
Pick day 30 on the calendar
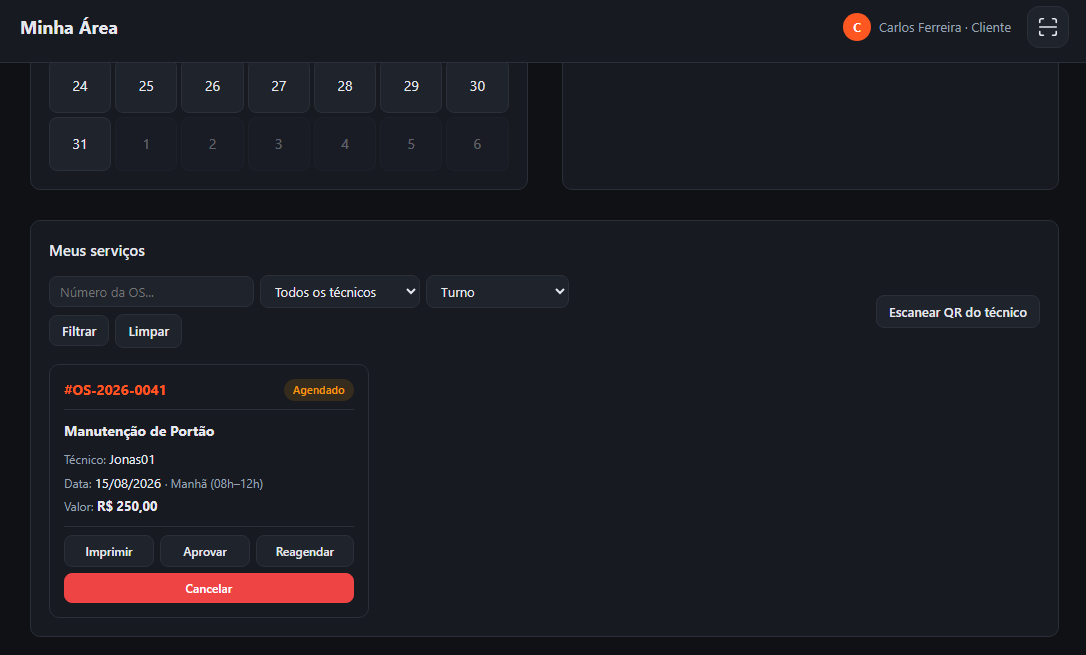pyautogui.click(x=477, y=86)
